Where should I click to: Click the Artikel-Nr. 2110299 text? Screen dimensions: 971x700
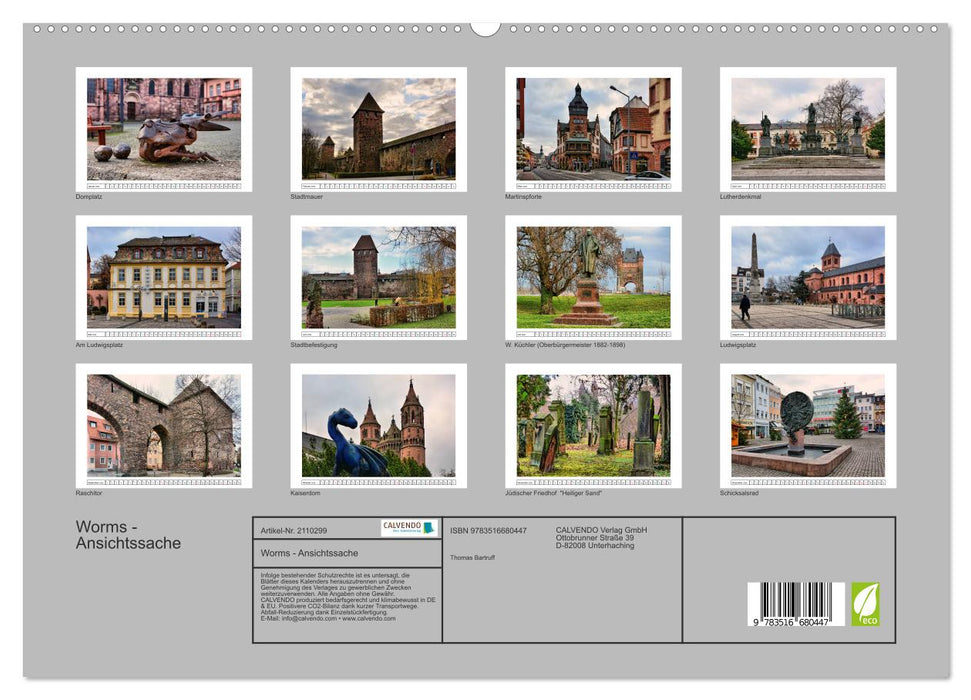[x=296, y=529]
